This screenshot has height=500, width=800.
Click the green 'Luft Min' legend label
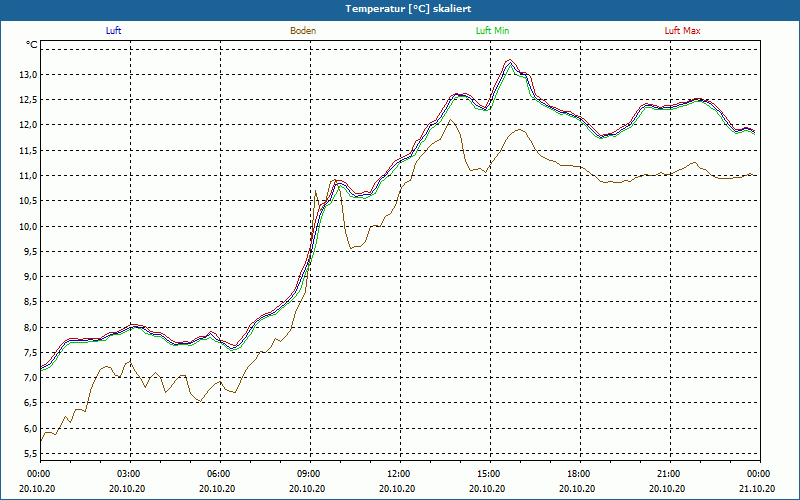[492, 31]
